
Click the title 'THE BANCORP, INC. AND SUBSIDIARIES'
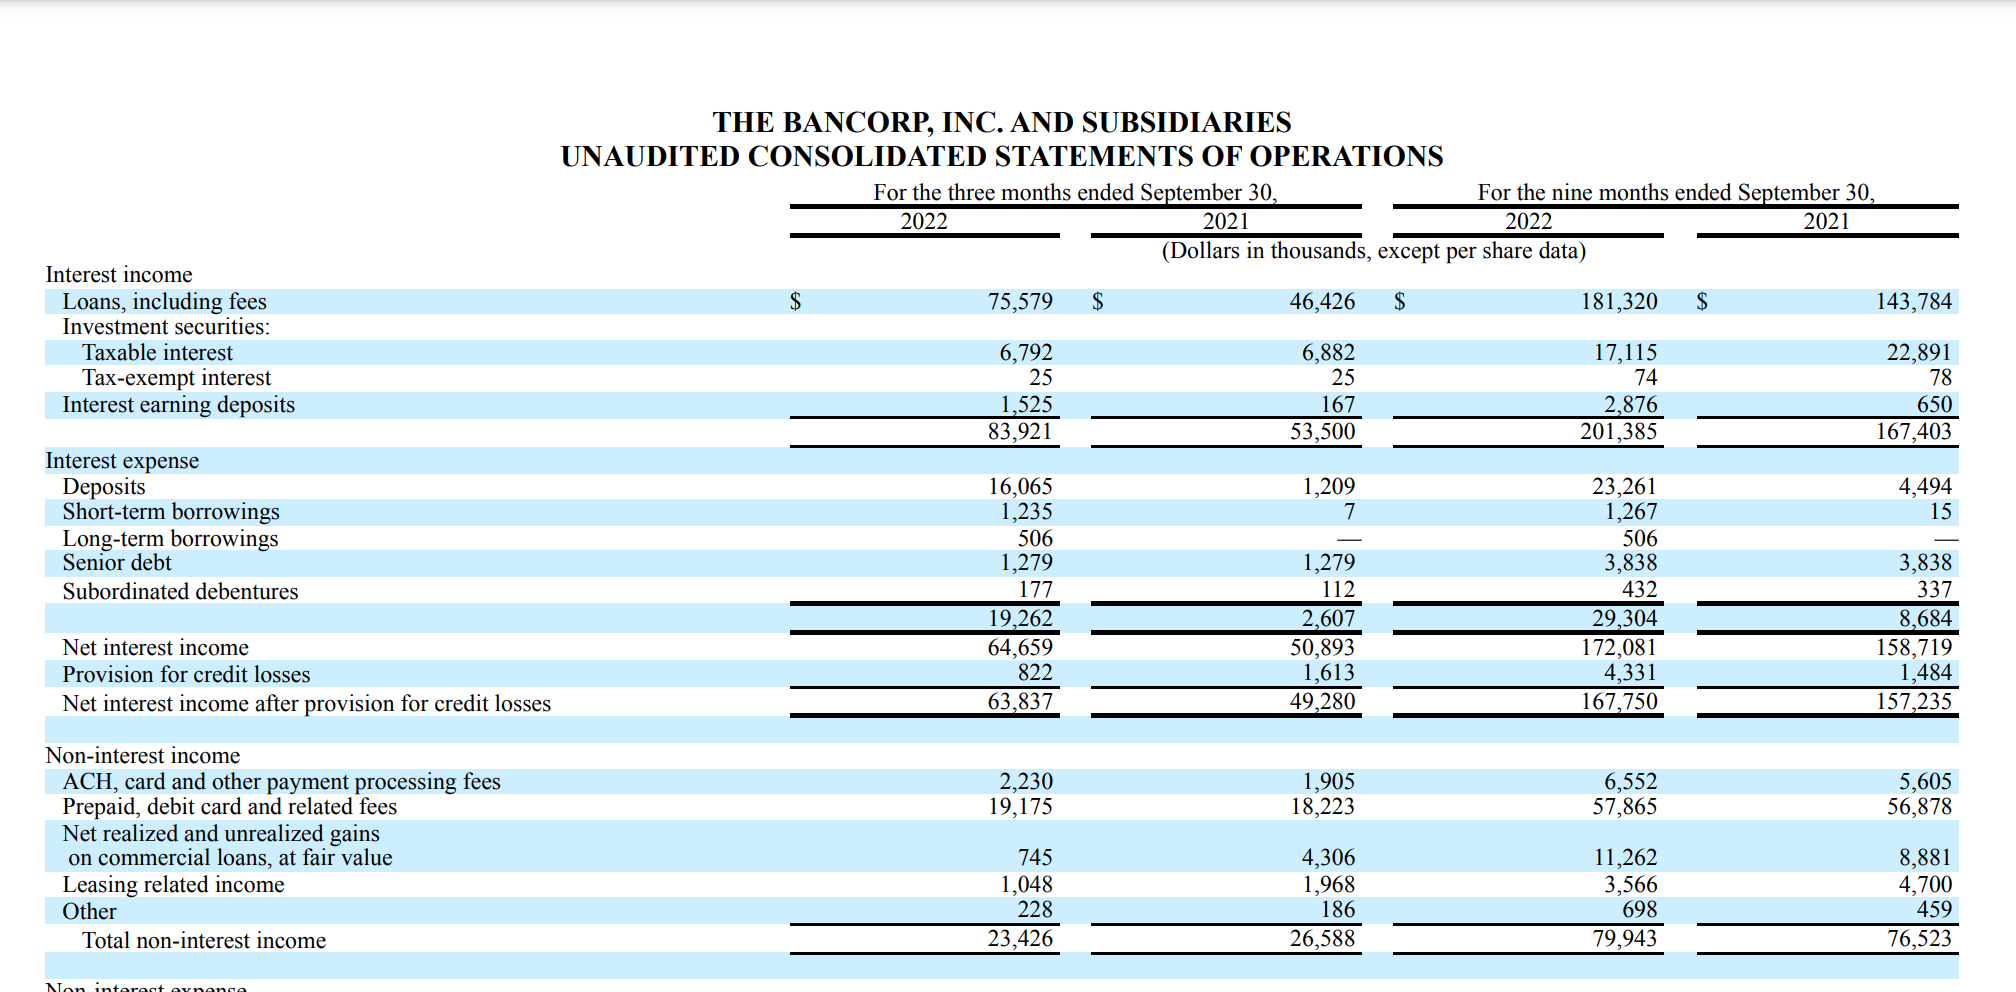(x=1001, y=122)
